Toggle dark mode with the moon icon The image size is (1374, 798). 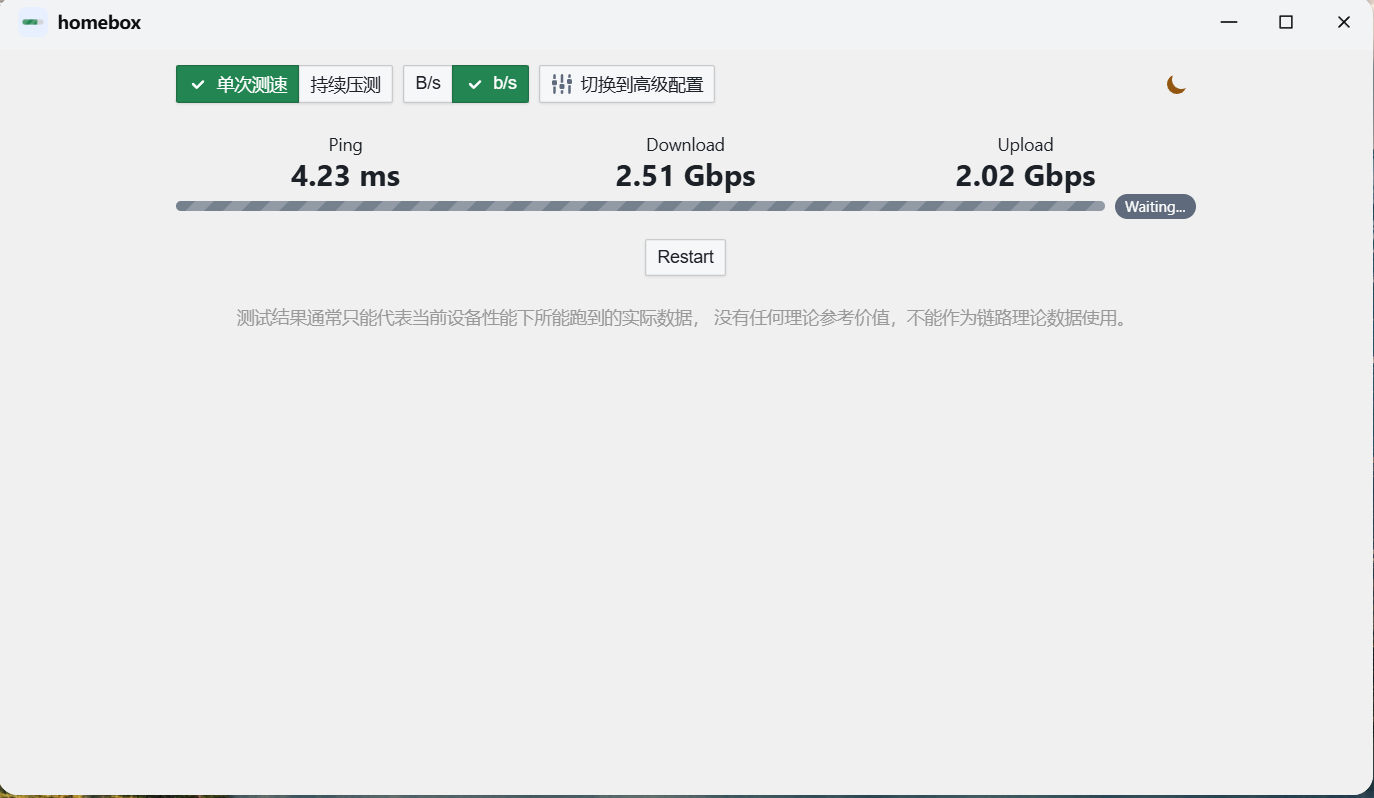1176,85
